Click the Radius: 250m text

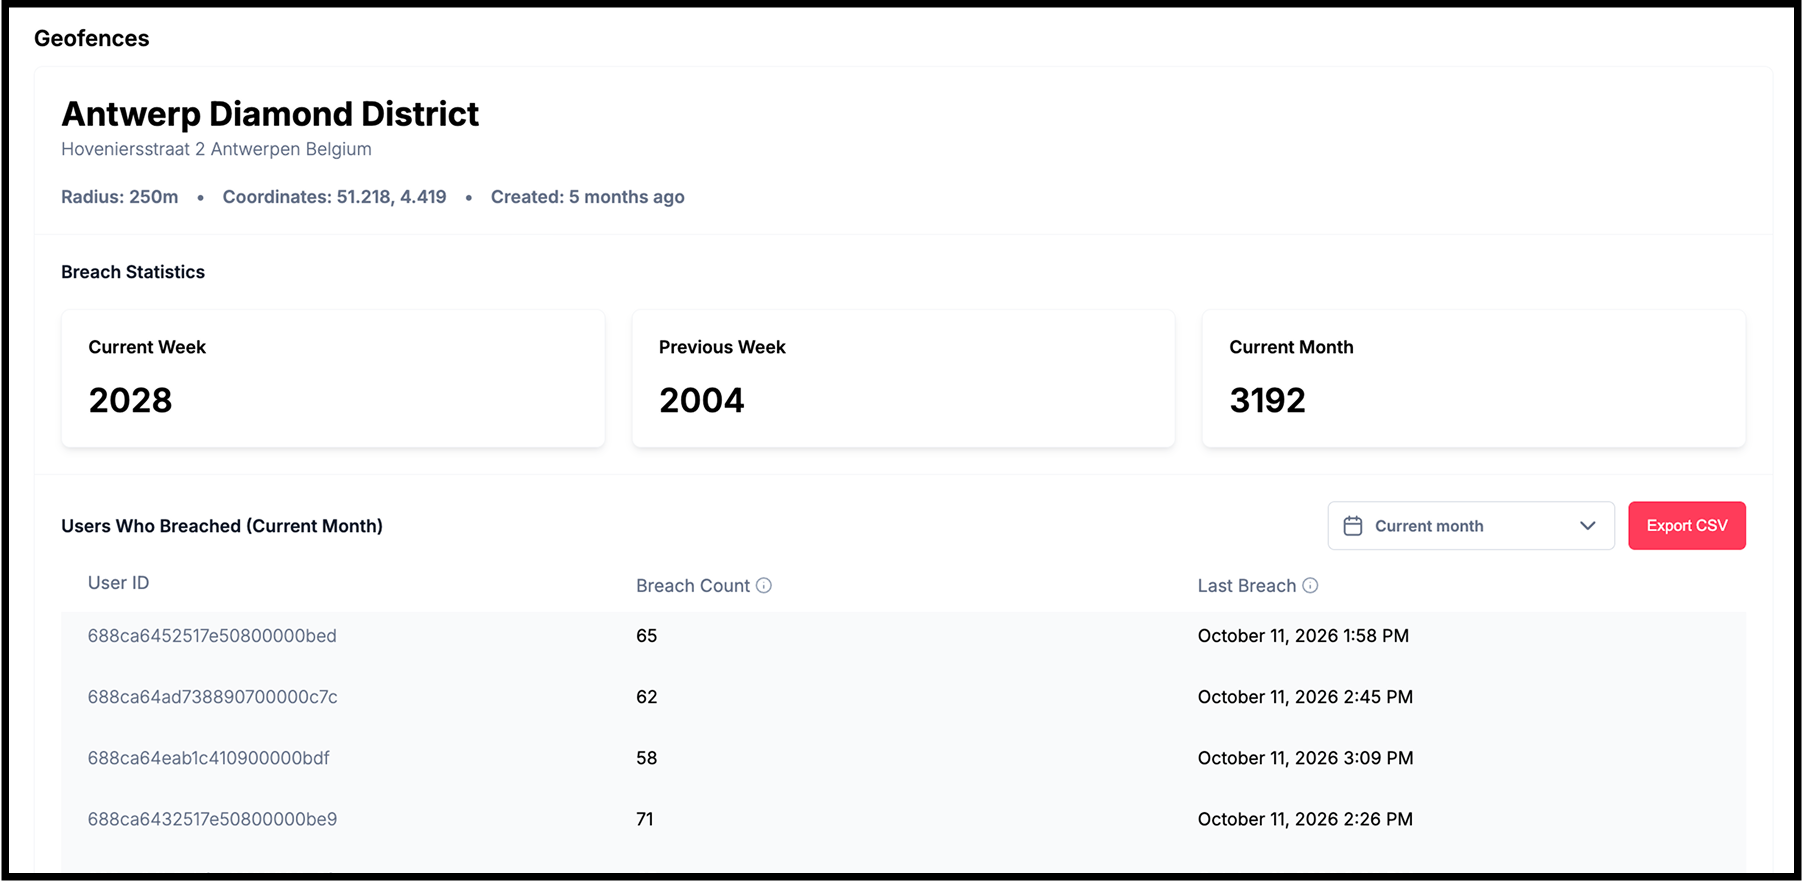click(x=120, y=197)
